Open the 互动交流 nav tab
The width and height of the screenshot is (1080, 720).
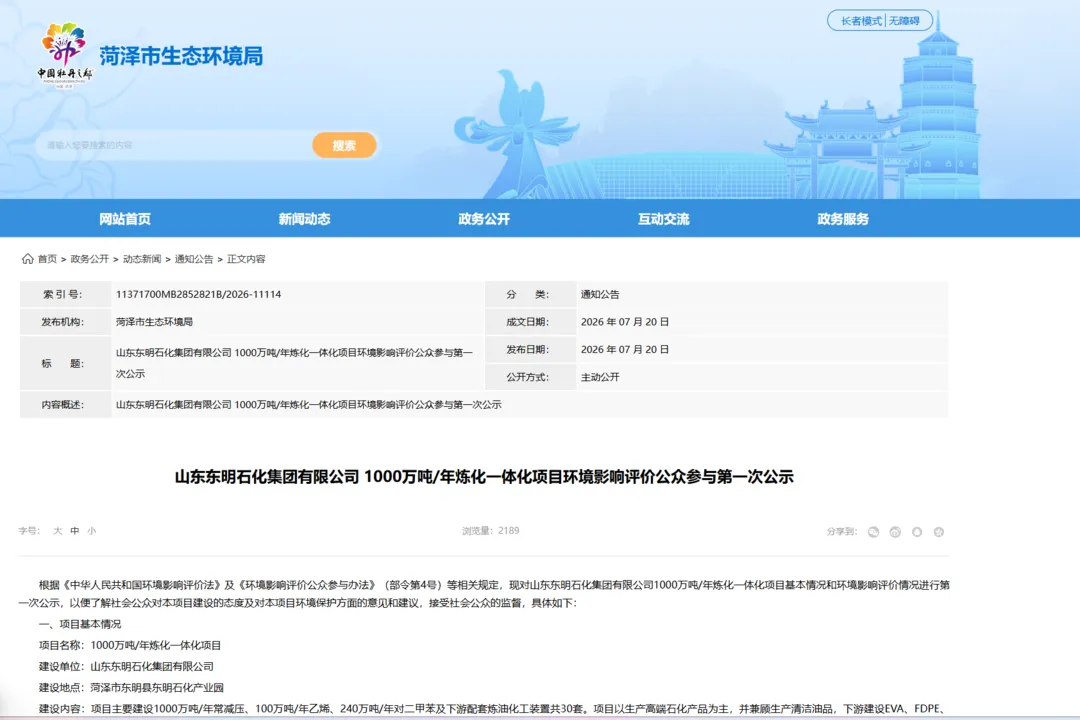pos(663,218)
